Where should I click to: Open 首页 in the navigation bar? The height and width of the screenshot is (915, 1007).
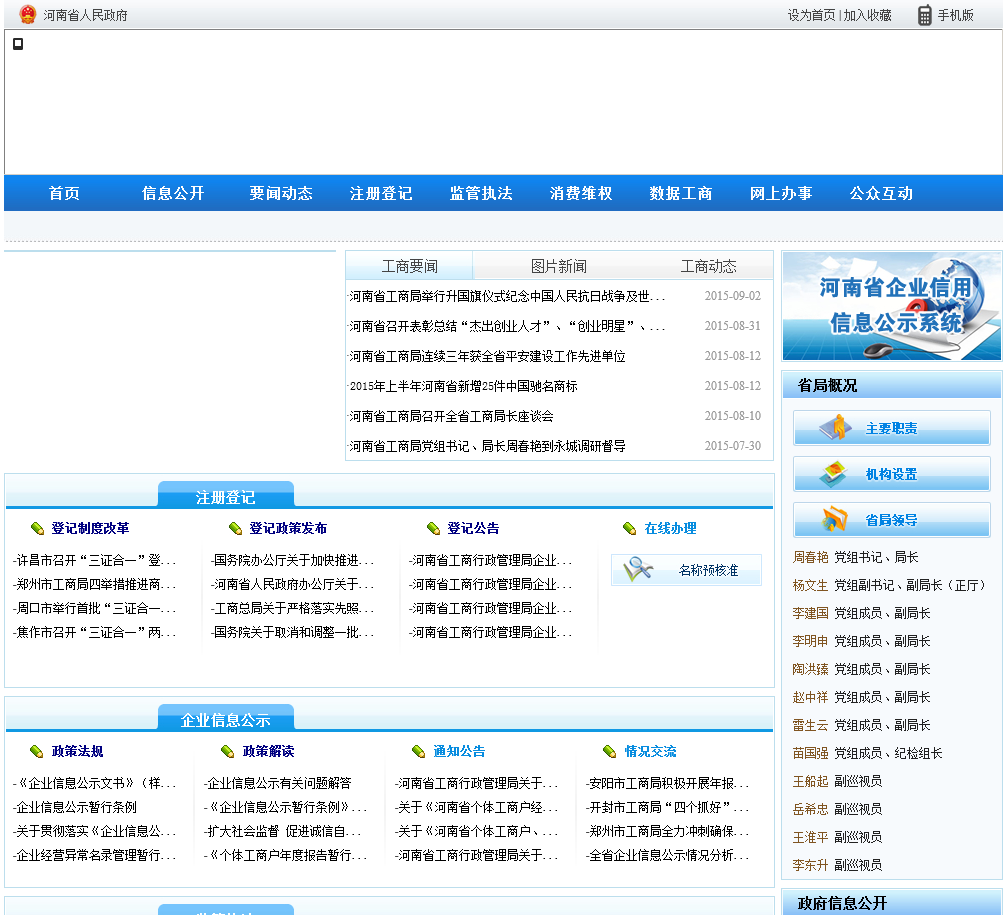click(x=64, y=193)
